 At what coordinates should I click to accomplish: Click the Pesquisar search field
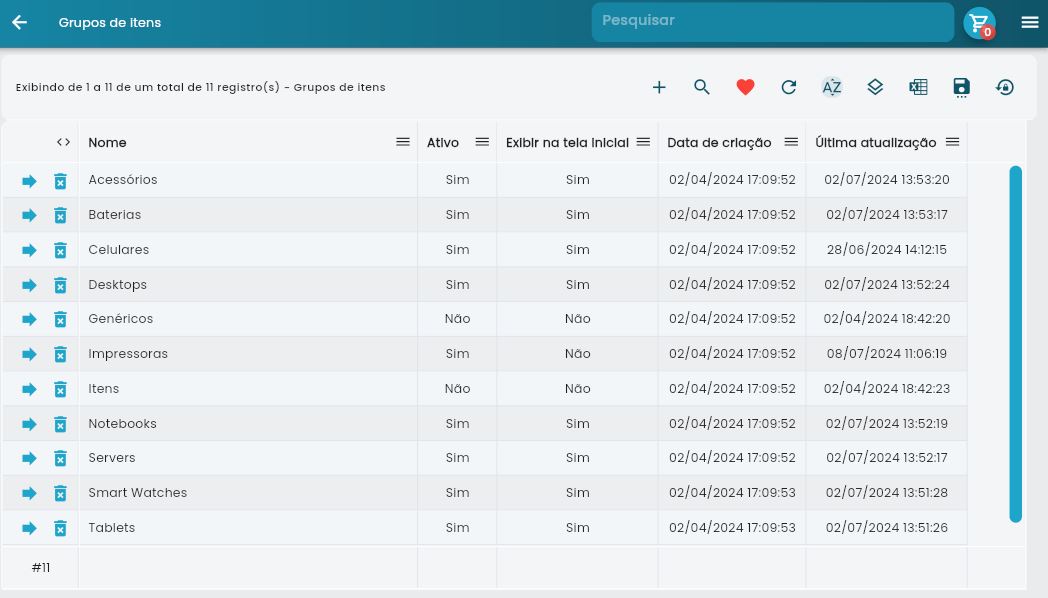772,22
